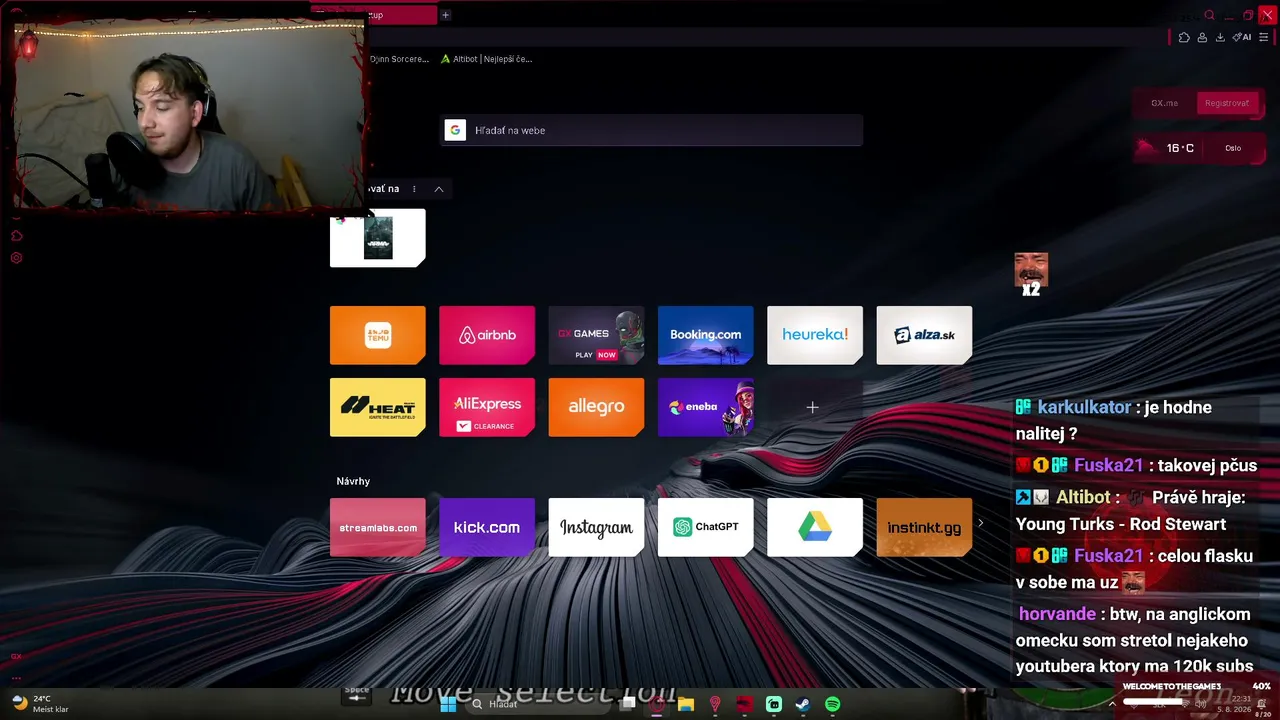The height and width of the screenshot is (720, 1280).
Task: Add a new speed dial with the plus tile
Action: pyautogui.click(x=812, y=407)
